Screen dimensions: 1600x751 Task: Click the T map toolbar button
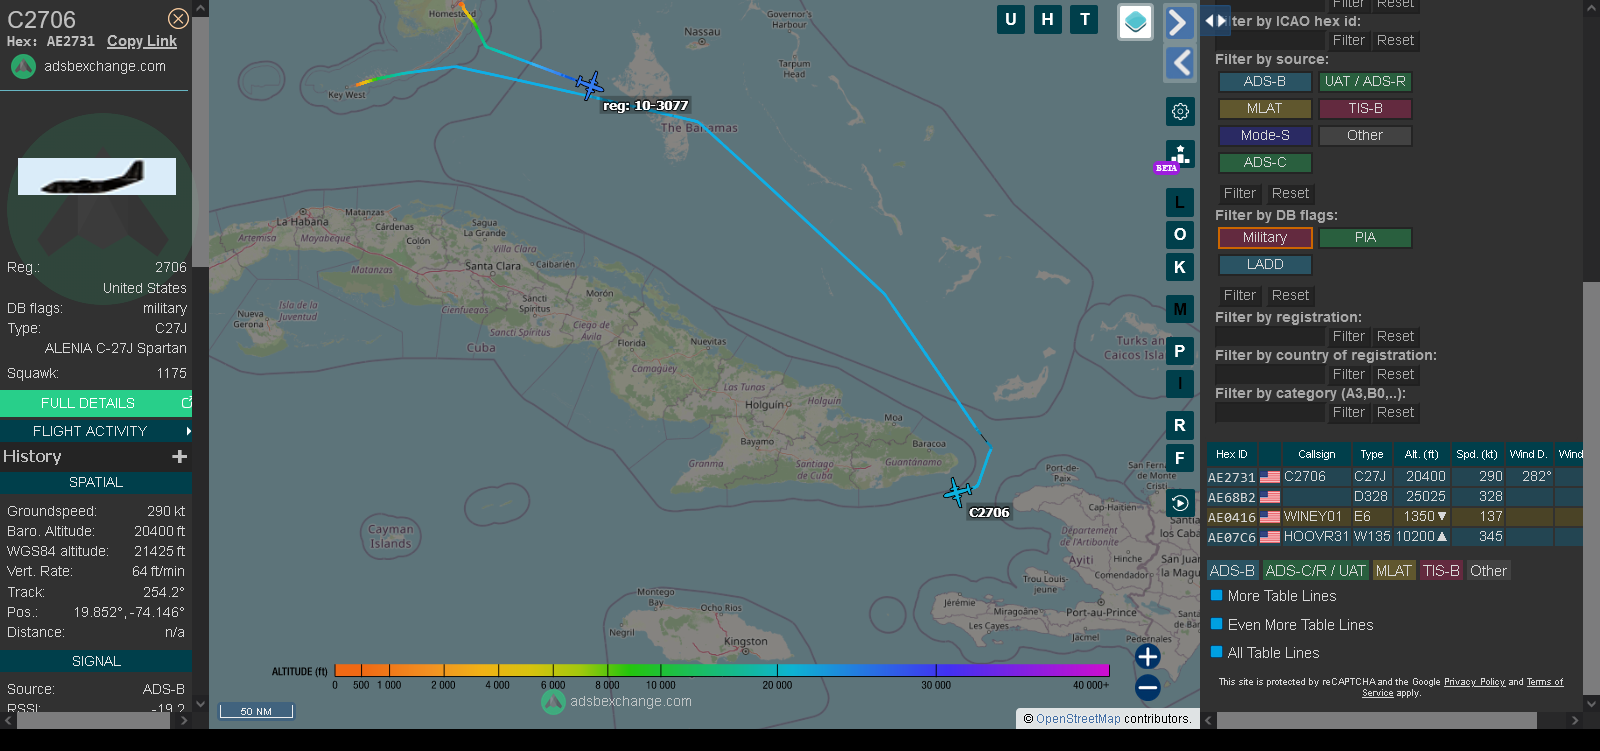click(x=1085, y=19)
